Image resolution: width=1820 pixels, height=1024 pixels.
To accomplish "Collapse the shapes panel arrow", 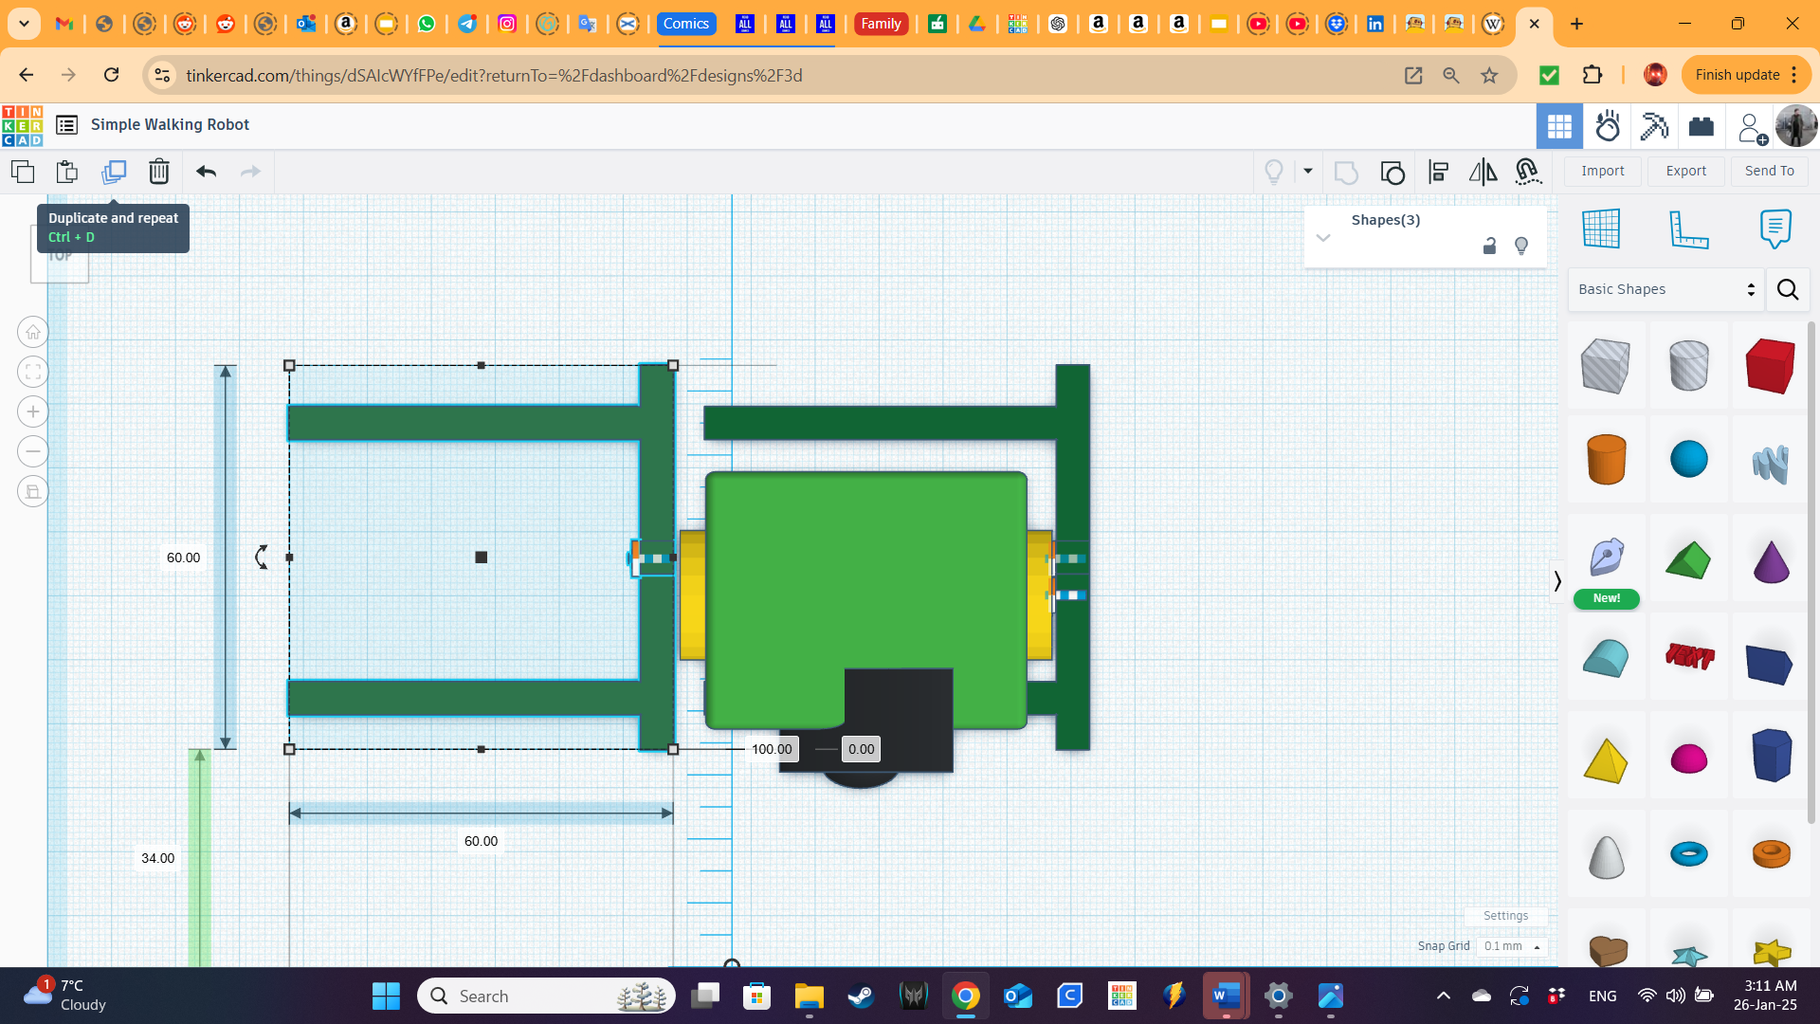I will point(1557,581).
